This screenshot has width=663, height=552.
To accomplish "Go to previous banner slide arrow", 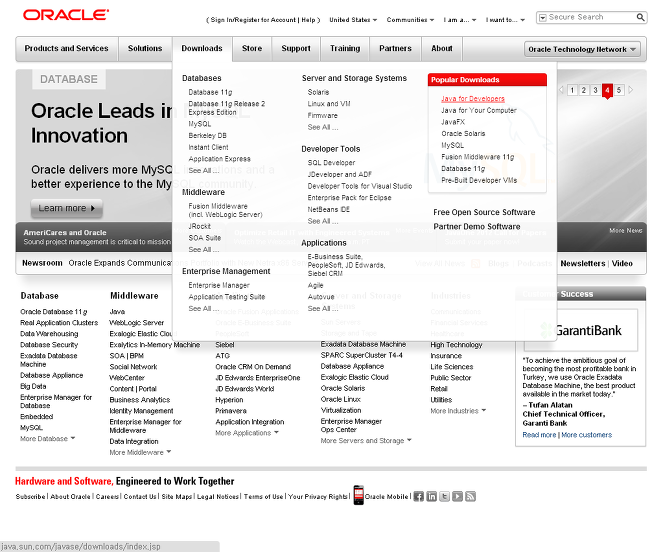I will (562, 90).
